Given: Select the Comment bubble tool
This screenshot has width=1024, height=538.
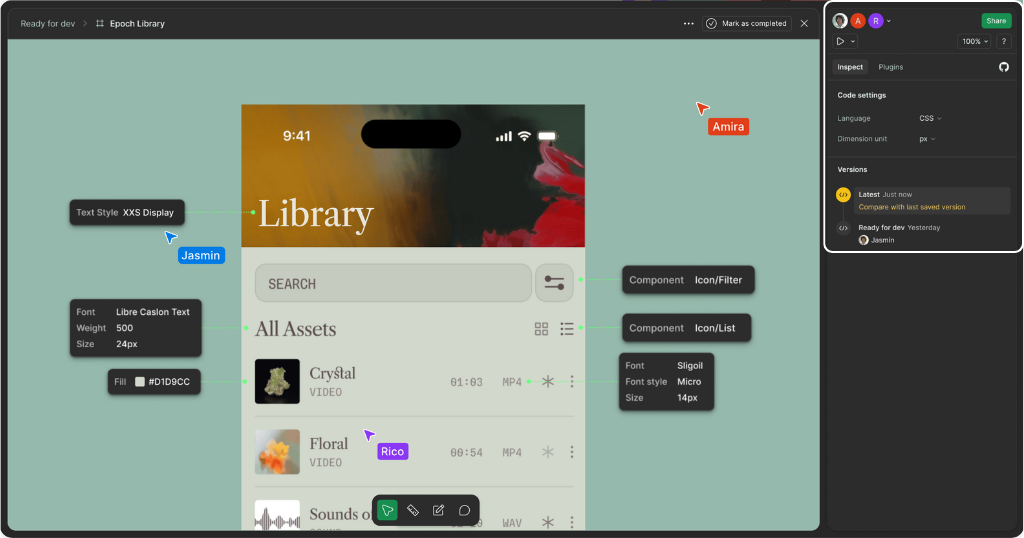Looking at the screenshot, I should point(464,511).
